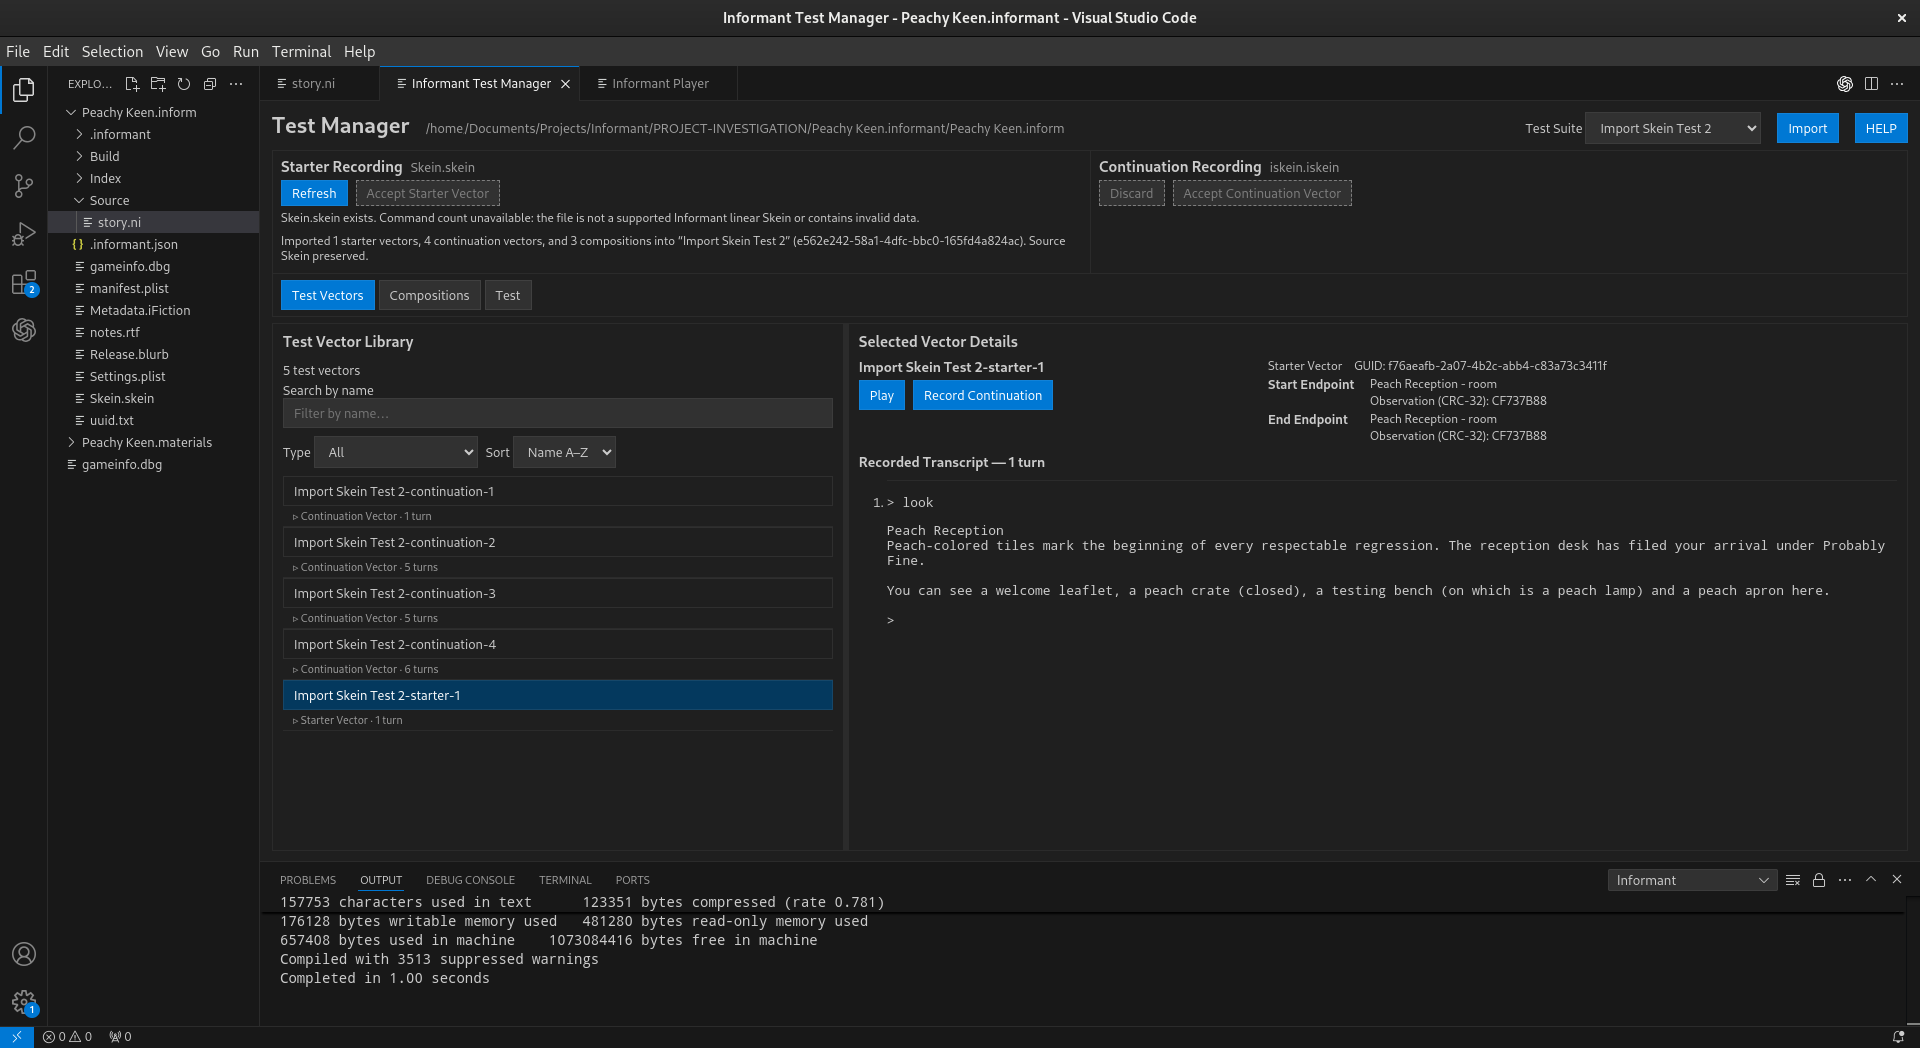Image resolution: width=1920 pixels, height=1048 pixels.
Task: Click the Import button
Action: click(1807, 128)
